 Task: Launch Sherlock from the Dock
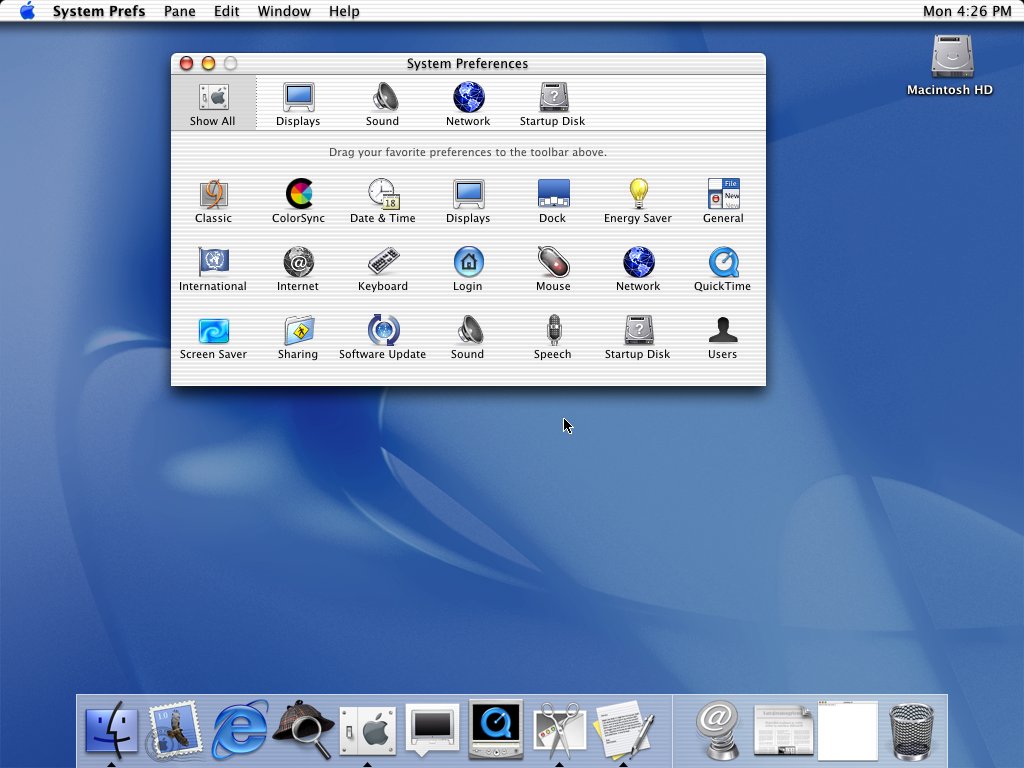[x=303, y=729]
